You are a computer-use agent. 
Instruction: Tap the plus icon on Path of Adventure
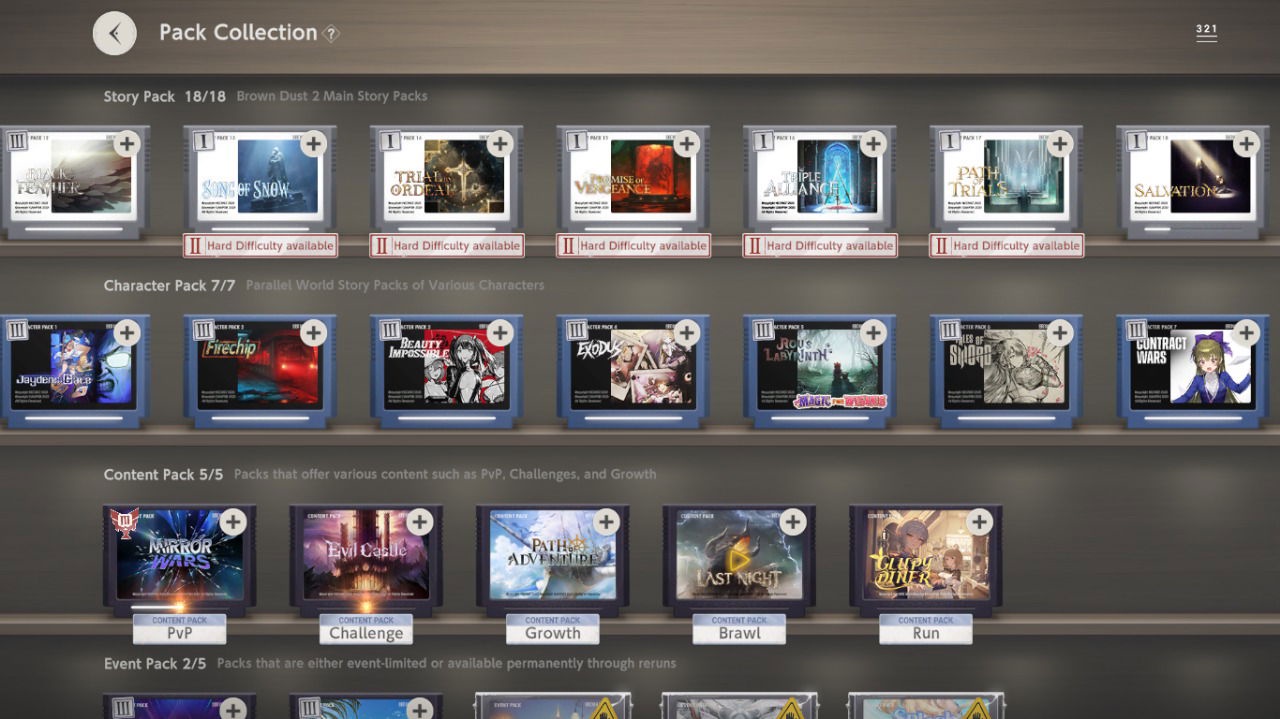click(606, 521)
